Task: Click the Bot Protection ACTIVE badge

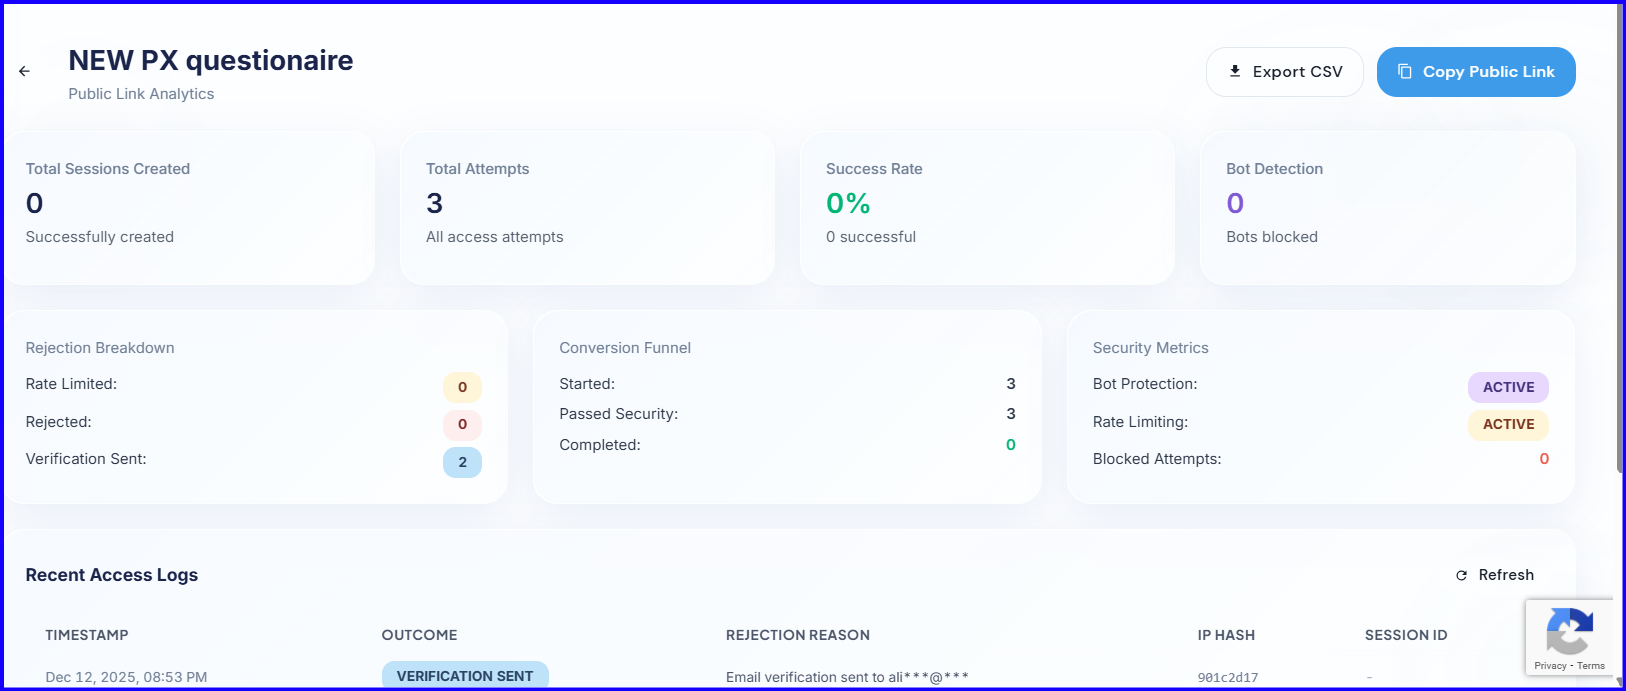Action: point(1508,387)
